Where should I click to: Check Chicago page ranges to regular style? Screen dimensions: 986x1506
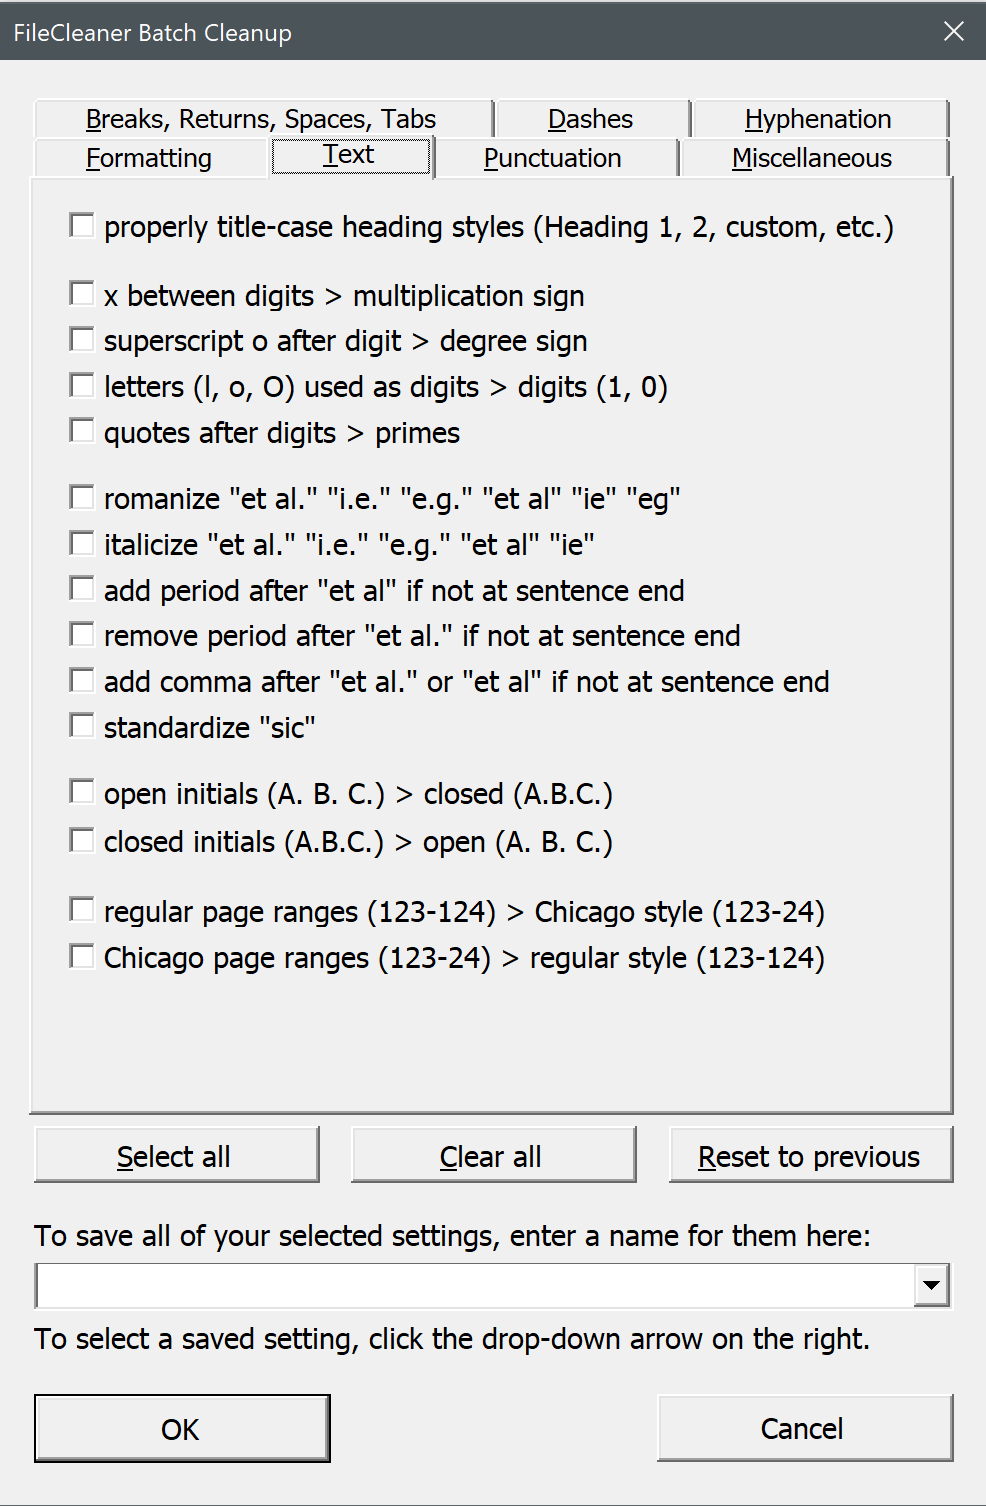pos(82,955)
